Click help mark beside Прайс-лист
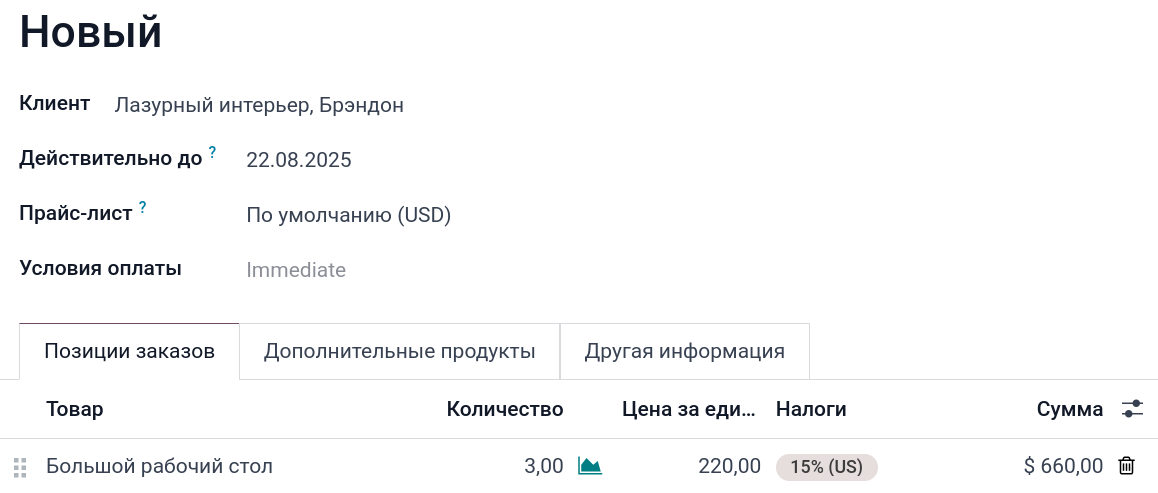1158x493 pixels. 143,208
